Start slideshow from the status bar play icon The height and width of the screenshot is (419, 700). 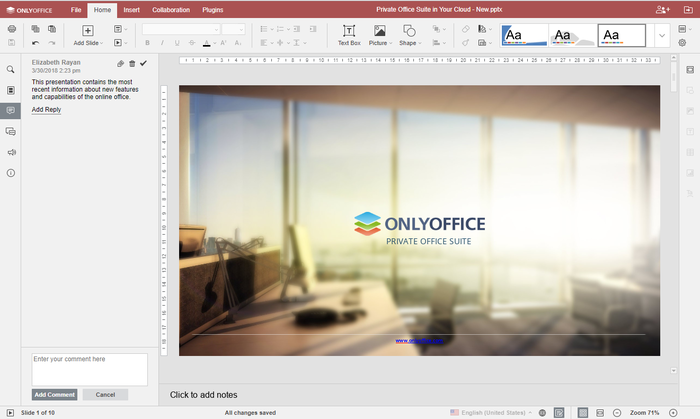(x=10, y=413)
